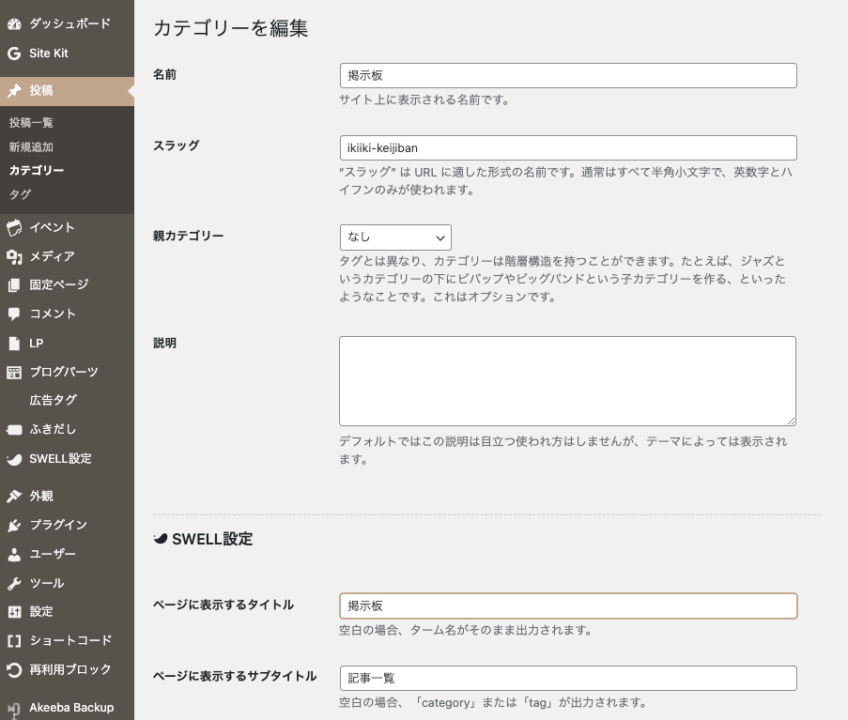Click the LP document icon
This screenshot has width=848, height=720.
click(14, 343)
